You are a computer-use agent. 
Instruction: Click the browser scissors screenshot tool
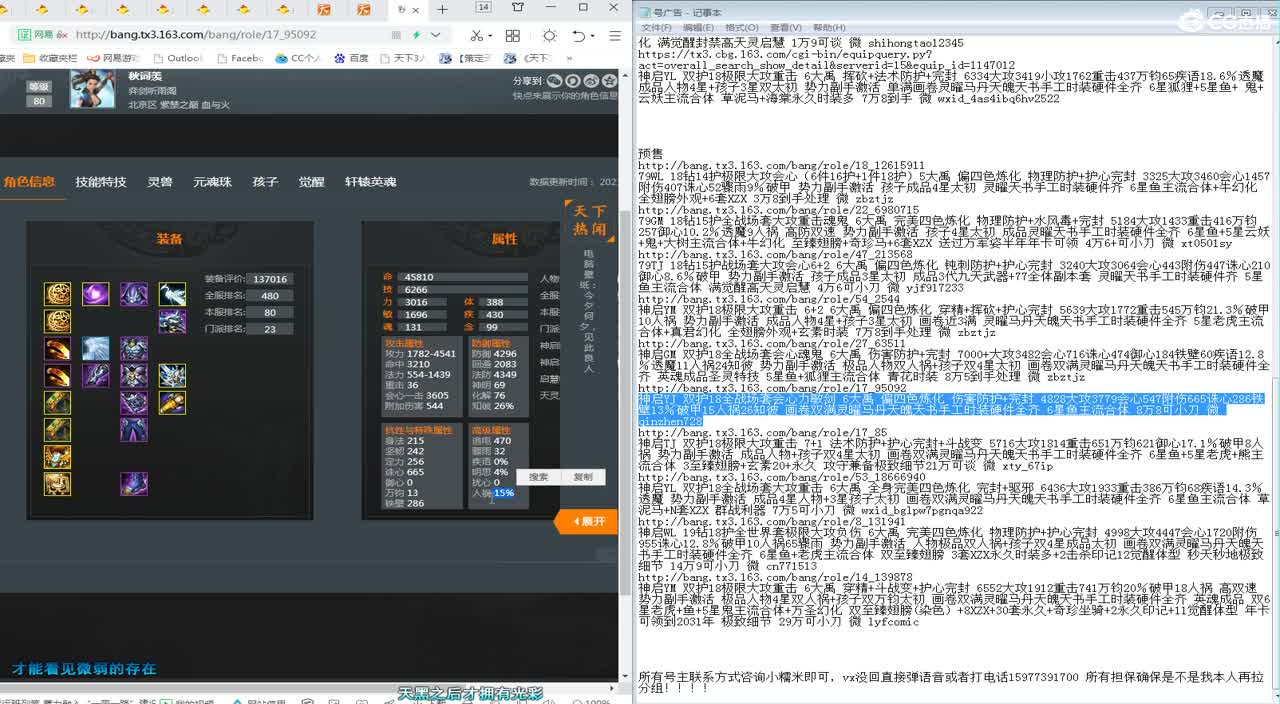pos(477,35)
